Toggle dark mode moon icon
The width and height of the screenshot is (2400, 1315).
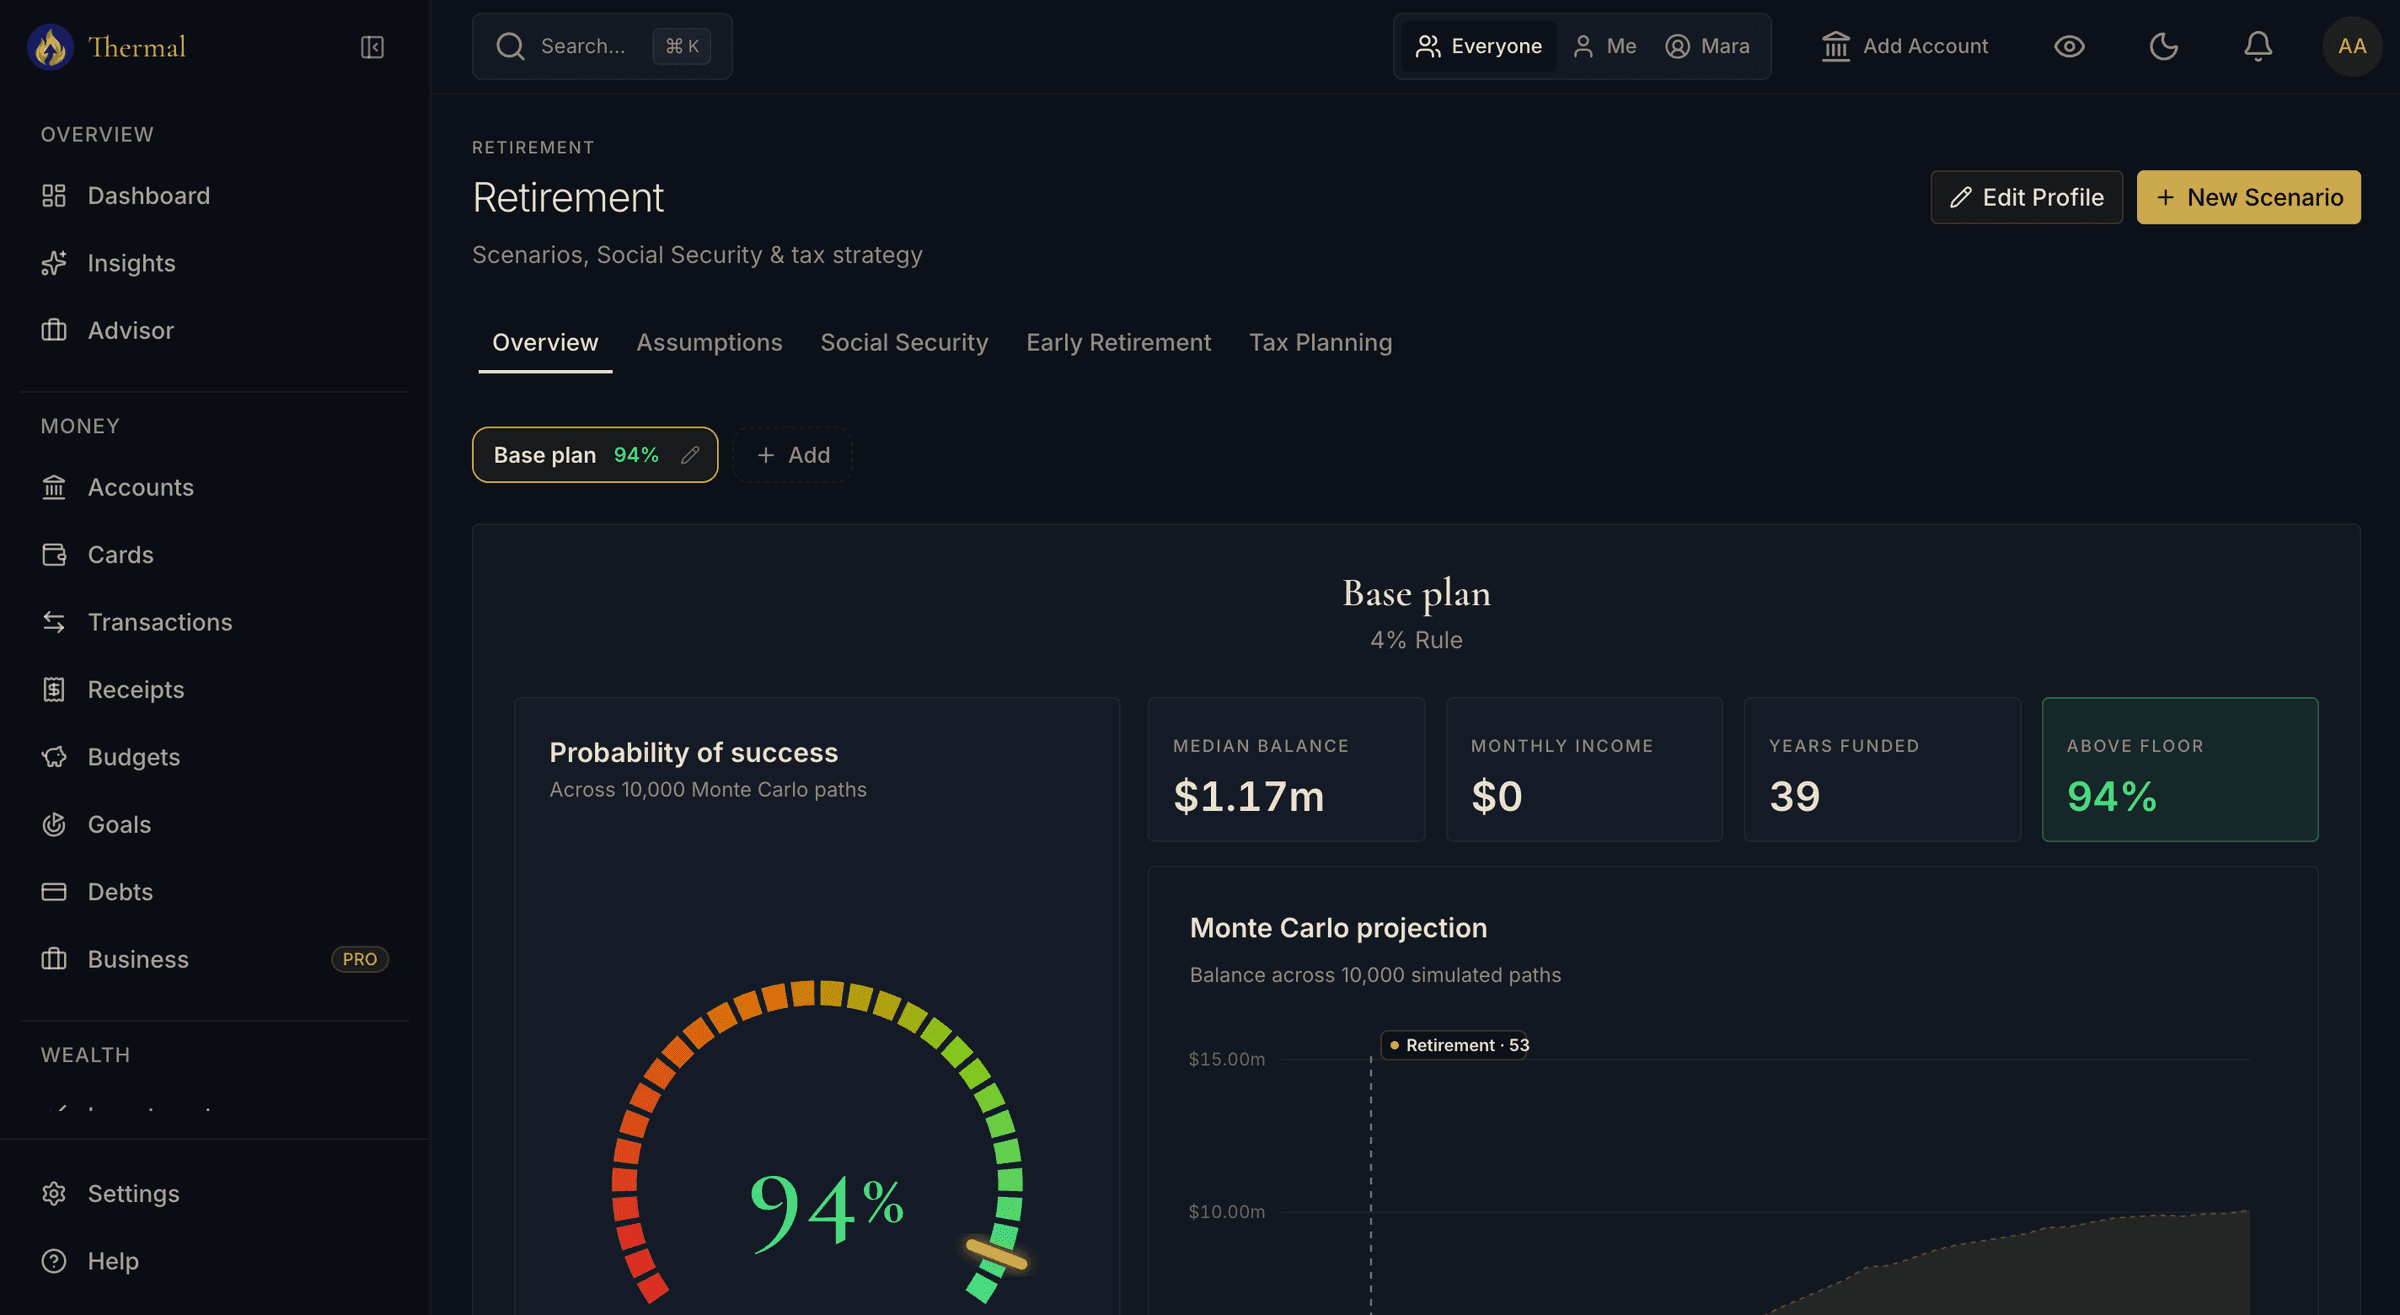[2163, 46]
